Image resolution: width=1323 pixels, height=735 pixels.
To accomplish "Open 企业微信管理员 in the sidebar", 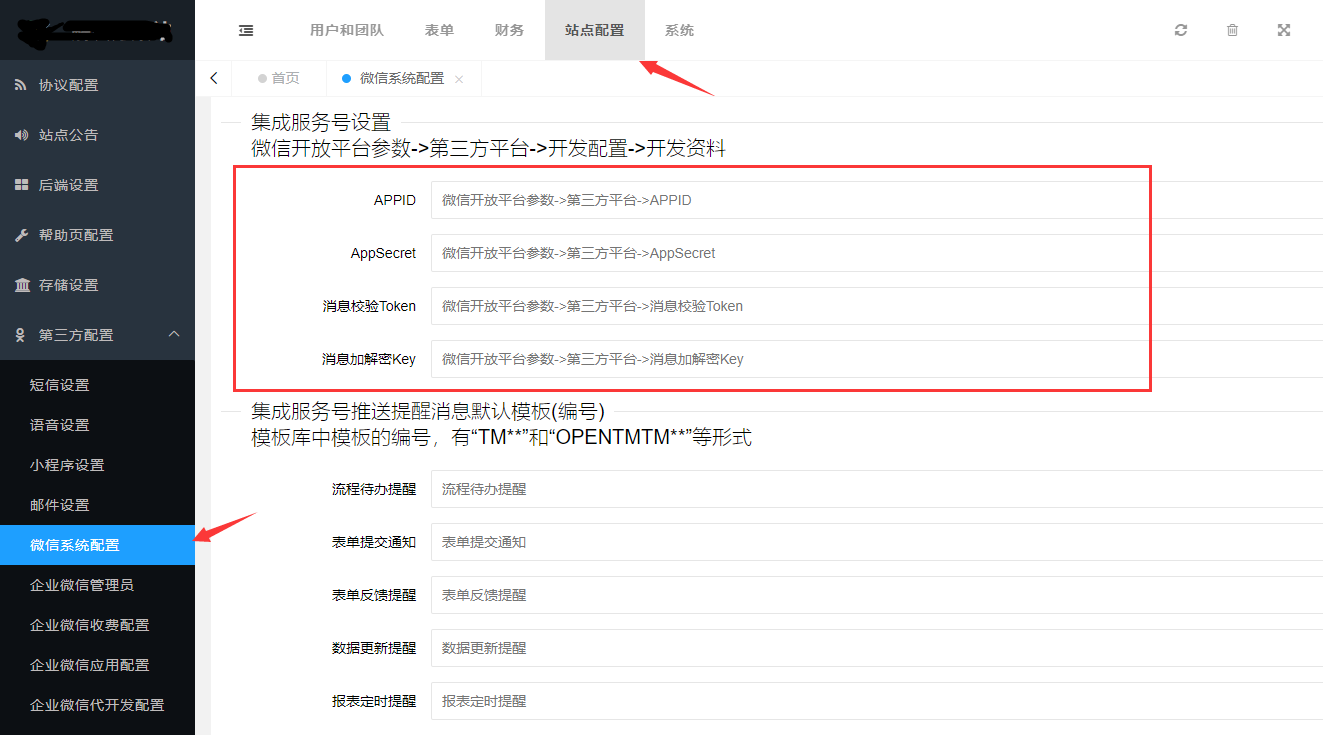I will point(82,585).
